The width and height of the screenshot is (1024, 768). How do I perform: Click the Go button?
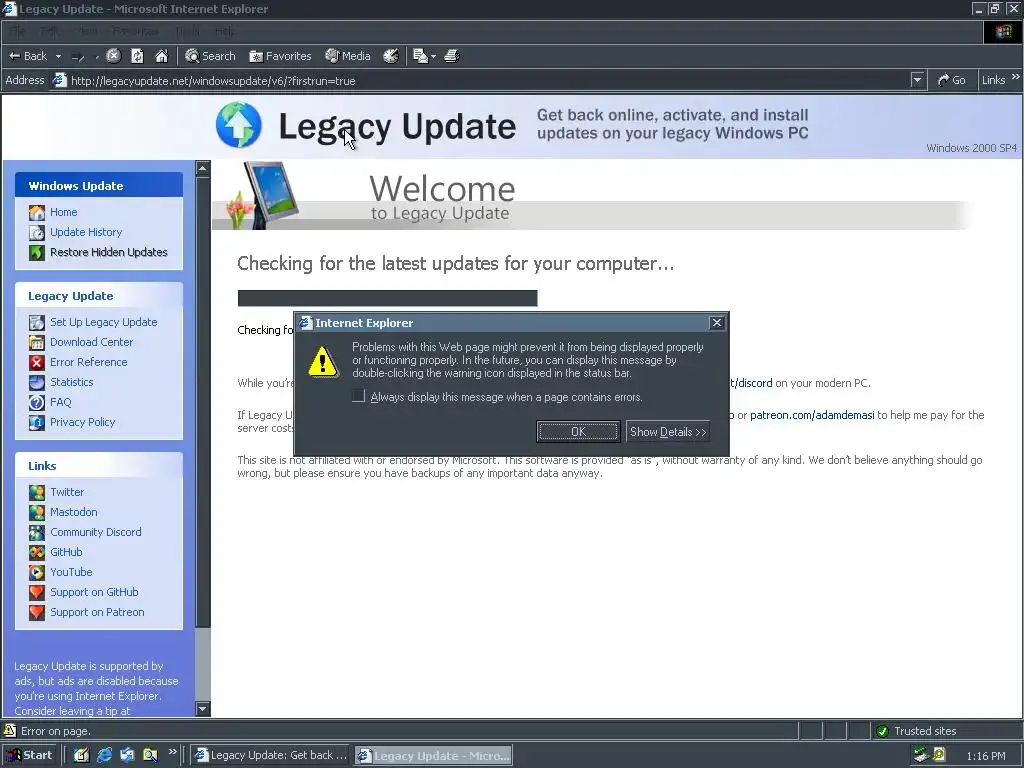coord(952,80)
